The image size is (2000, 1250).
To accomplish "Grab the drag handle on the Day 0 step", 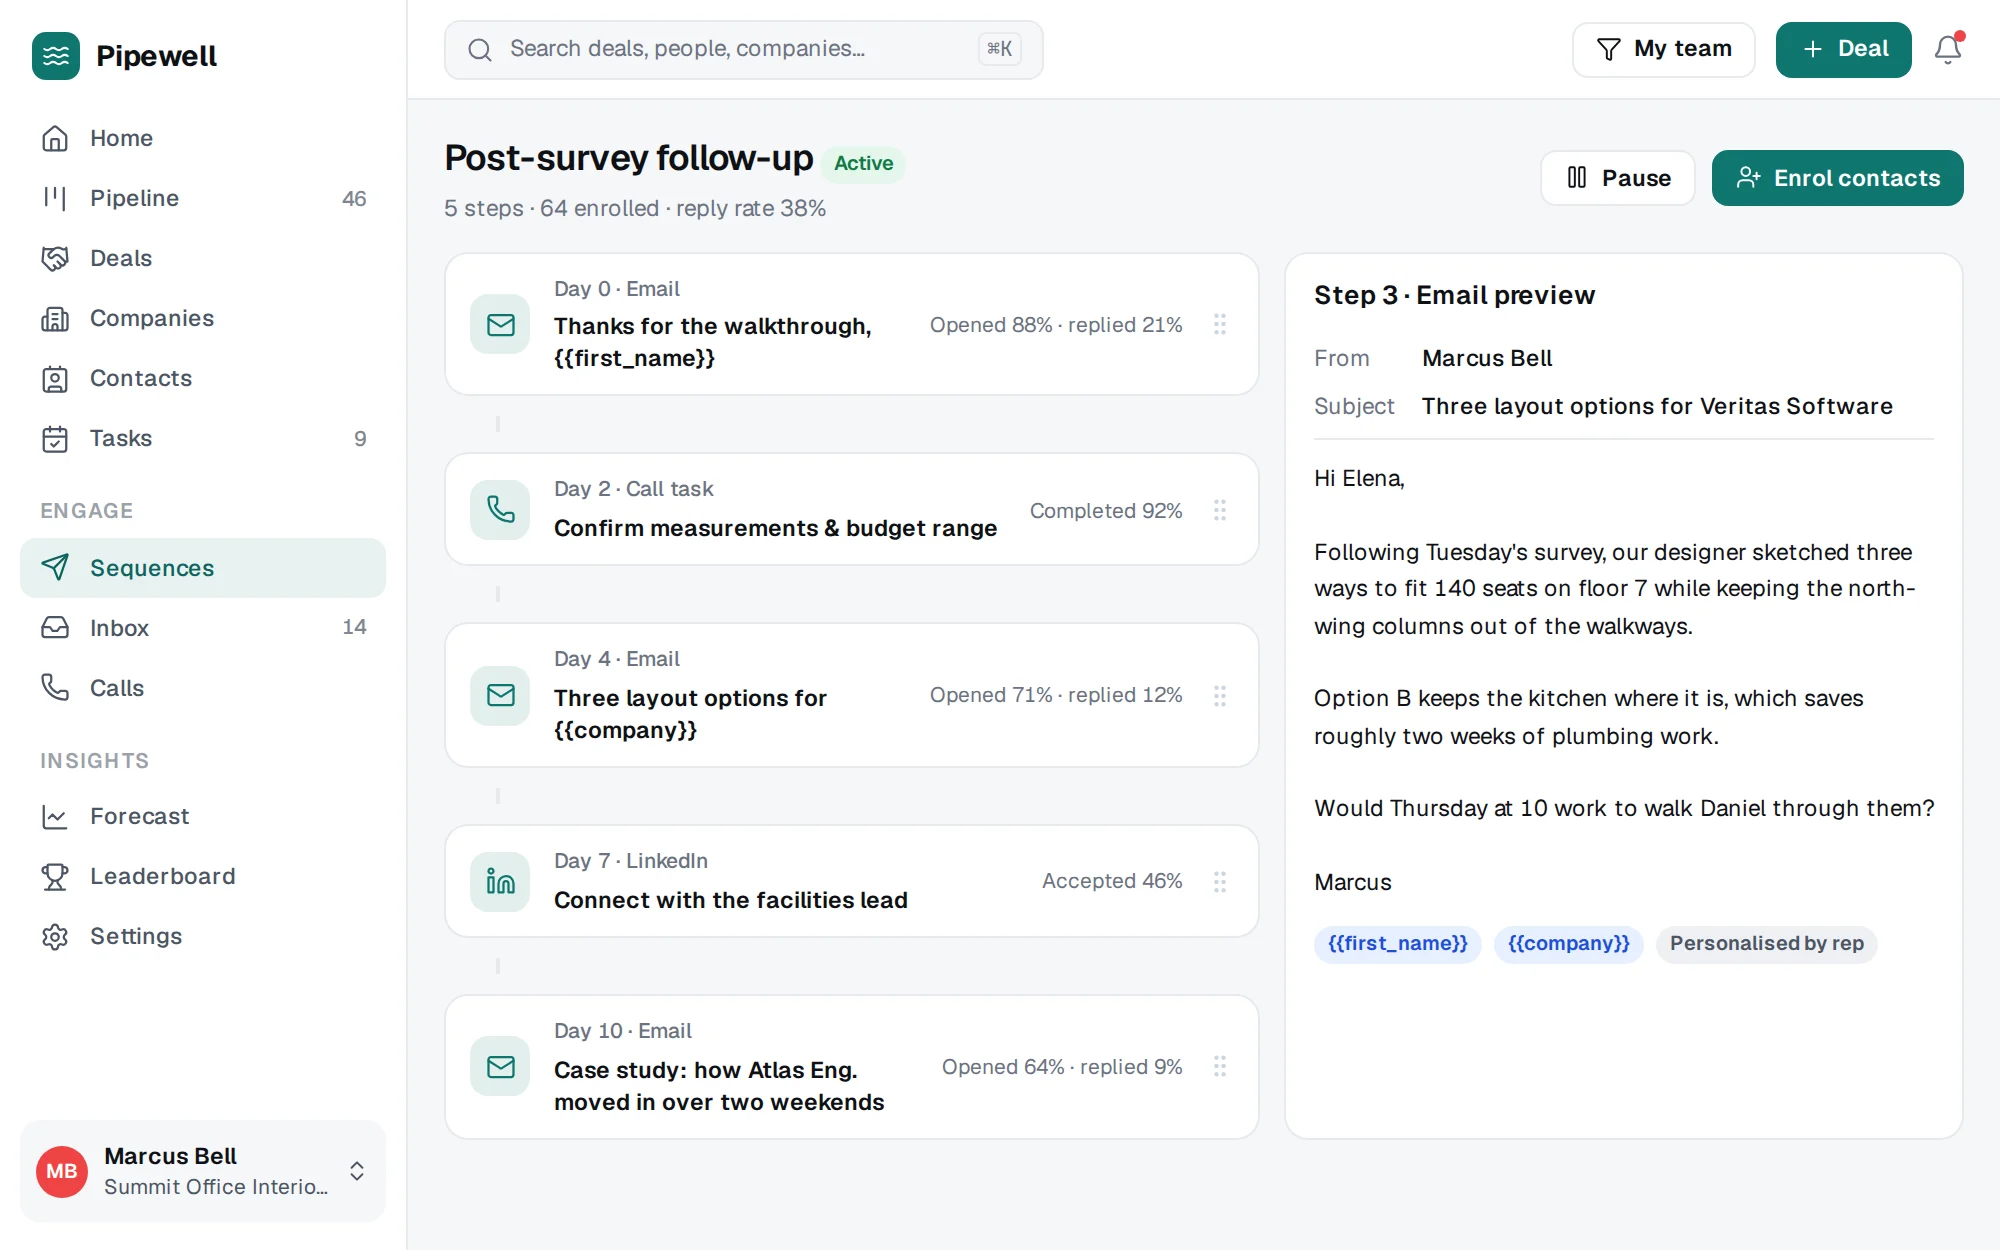I will click(1220, 324).
